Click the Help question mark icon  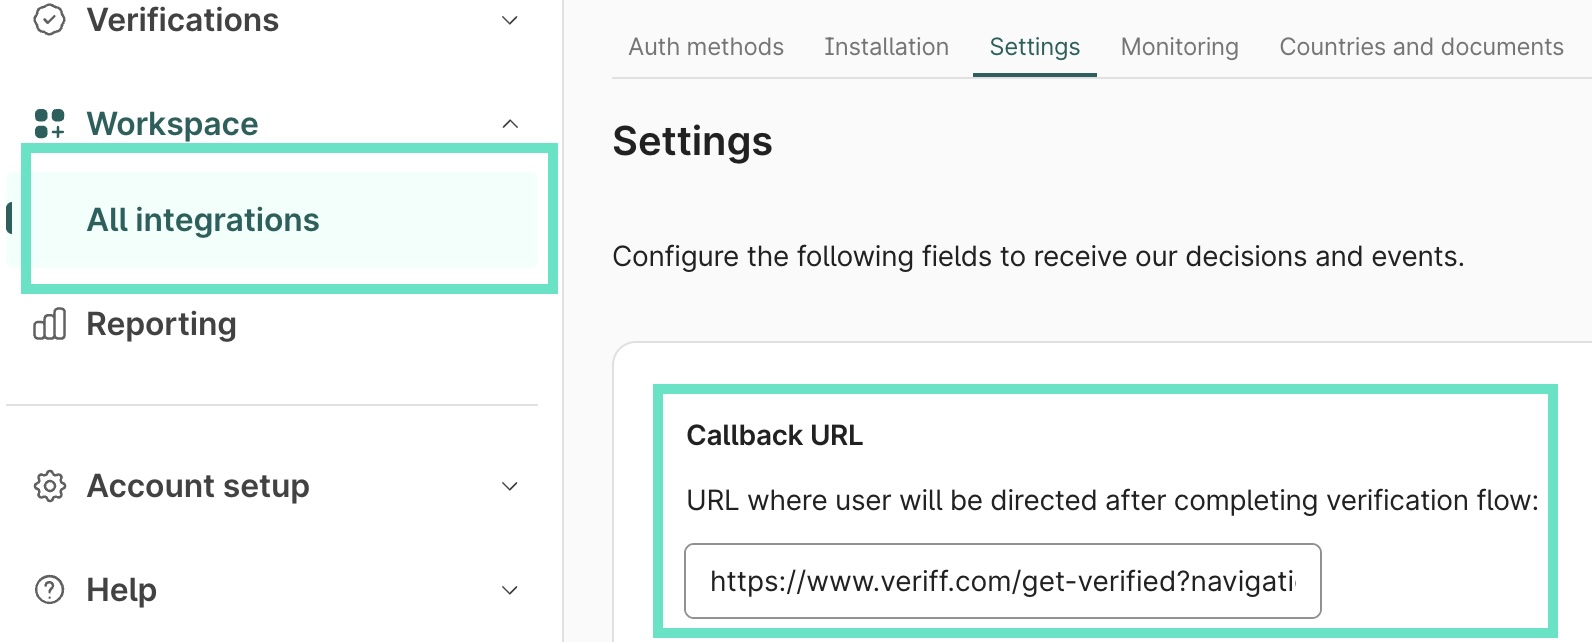pyautogui.click(x=49, y=590)
